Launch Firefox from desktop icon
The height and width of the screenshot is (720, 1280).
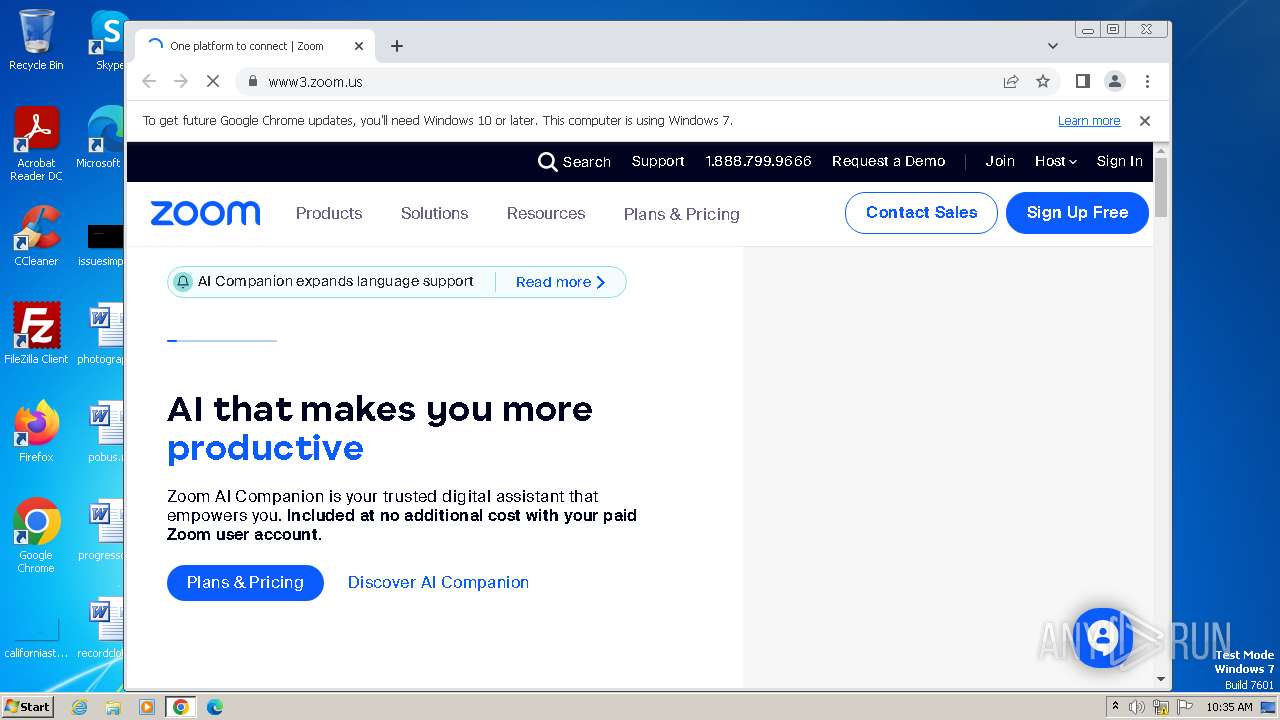[x=36, y=432]
